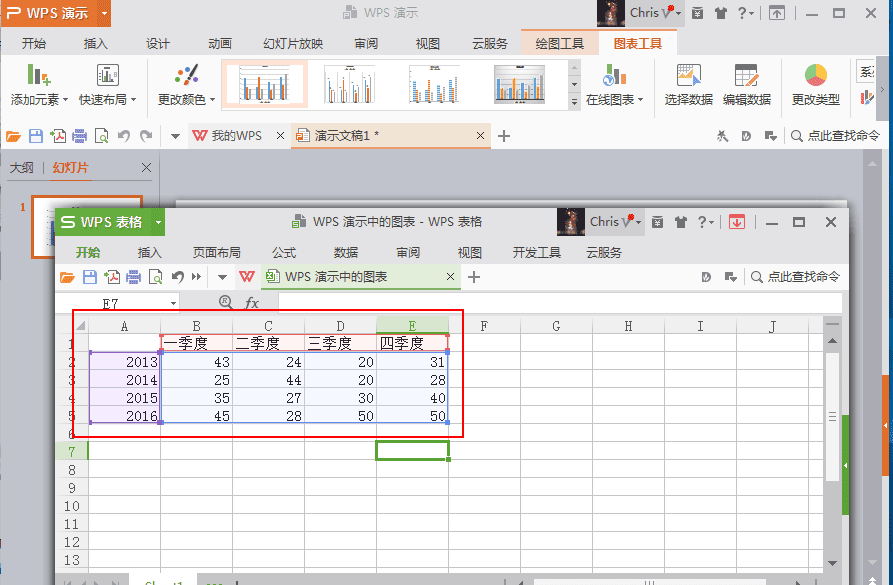The height and width of the screenshot is (585, 893).
Task: Switch to 我的WPS document tab
Action: pyautogui.click(x=236, y=136)
